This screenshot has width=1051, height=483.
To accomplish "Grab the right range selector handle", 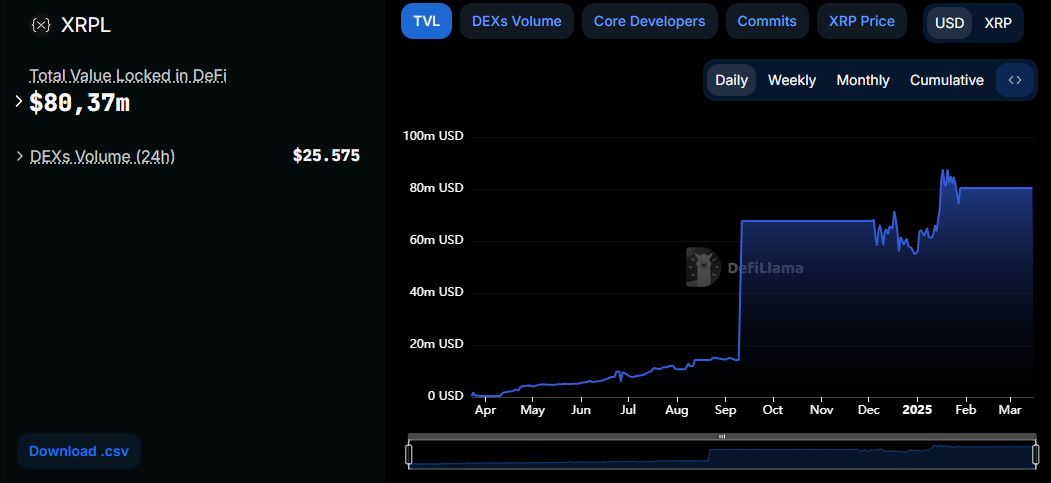I will coord(1036,454).
